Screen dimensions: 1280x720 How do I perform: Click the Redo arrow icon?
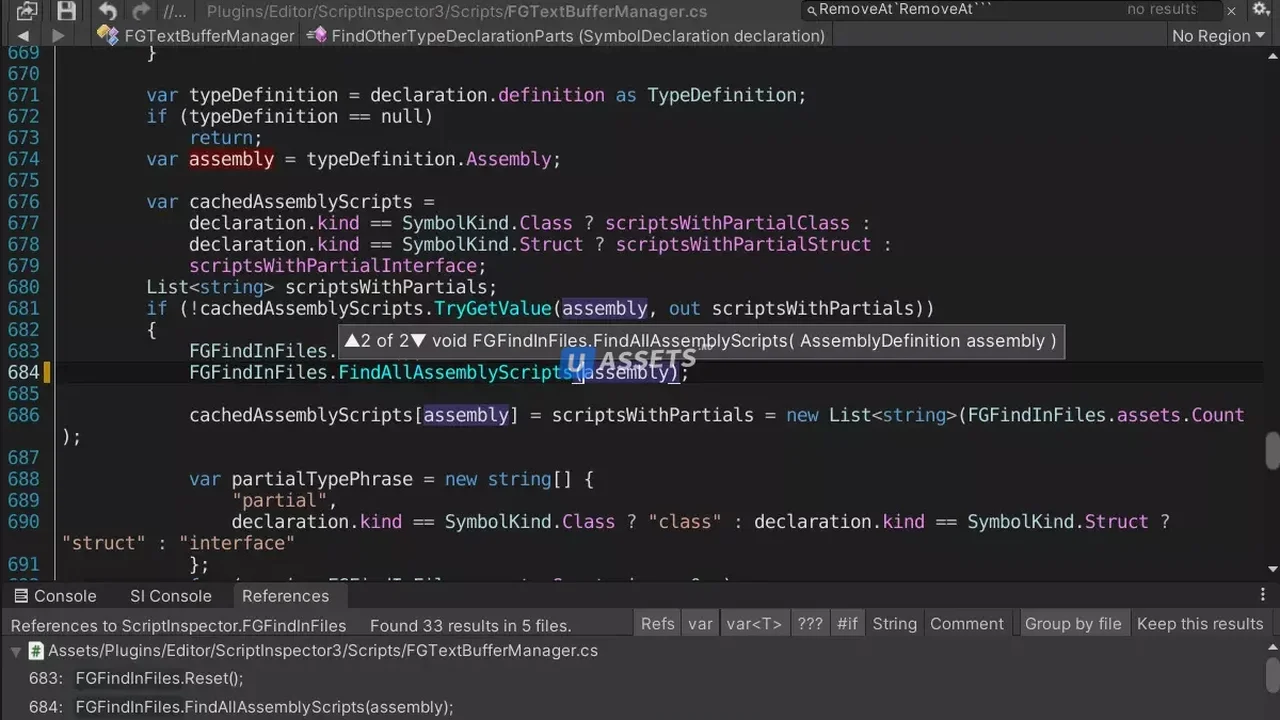(141, 12)
